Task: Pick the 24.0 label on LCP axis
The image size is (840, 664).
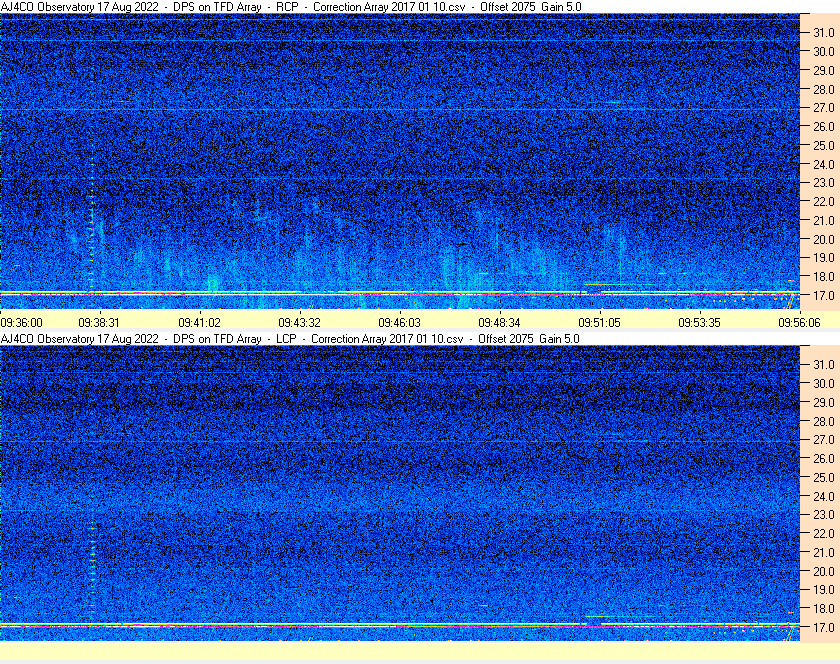Action: coord(824,496)
